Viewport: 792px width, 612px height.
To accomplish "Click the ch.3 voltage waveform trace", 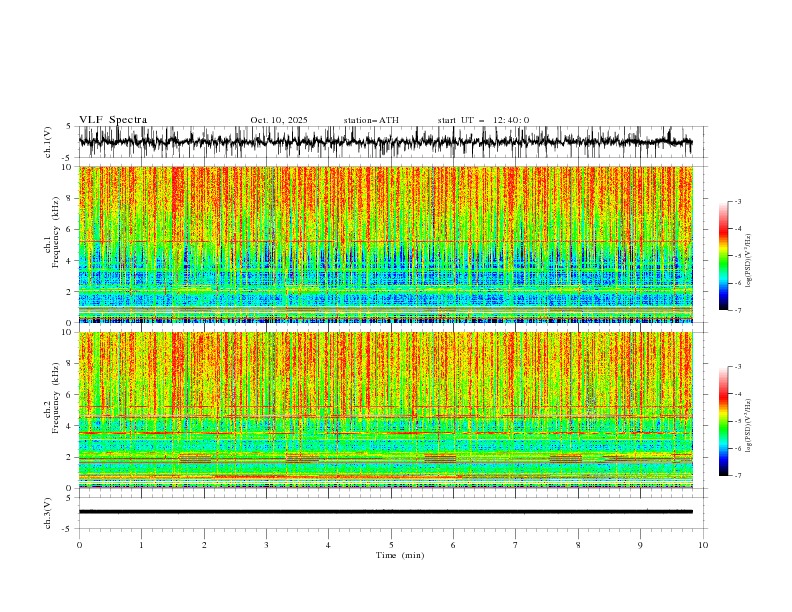I will tap(385, 512).
